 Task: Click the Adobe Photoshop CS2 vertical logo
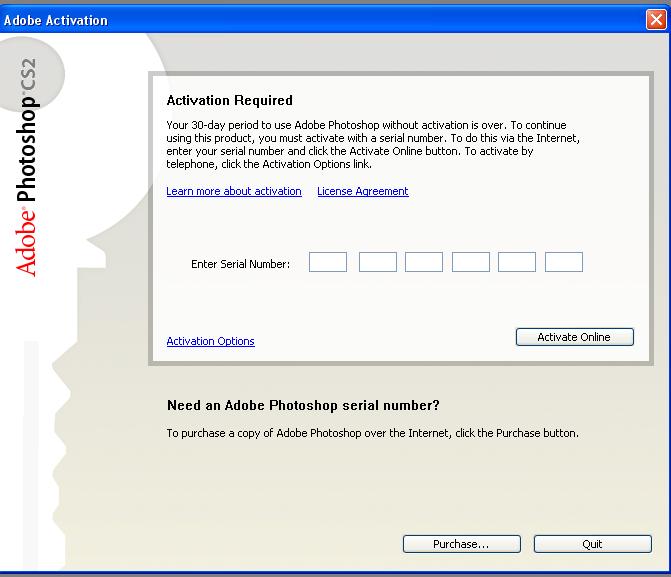pos(27,167)
